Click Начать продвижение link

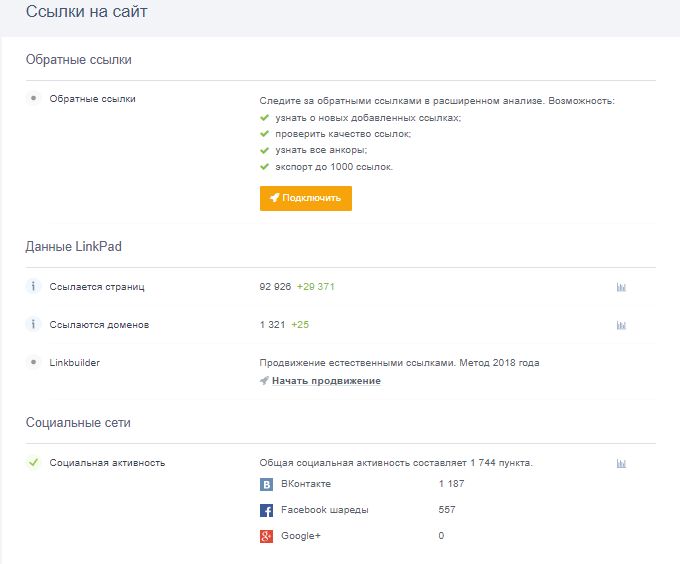pos(325,381)
